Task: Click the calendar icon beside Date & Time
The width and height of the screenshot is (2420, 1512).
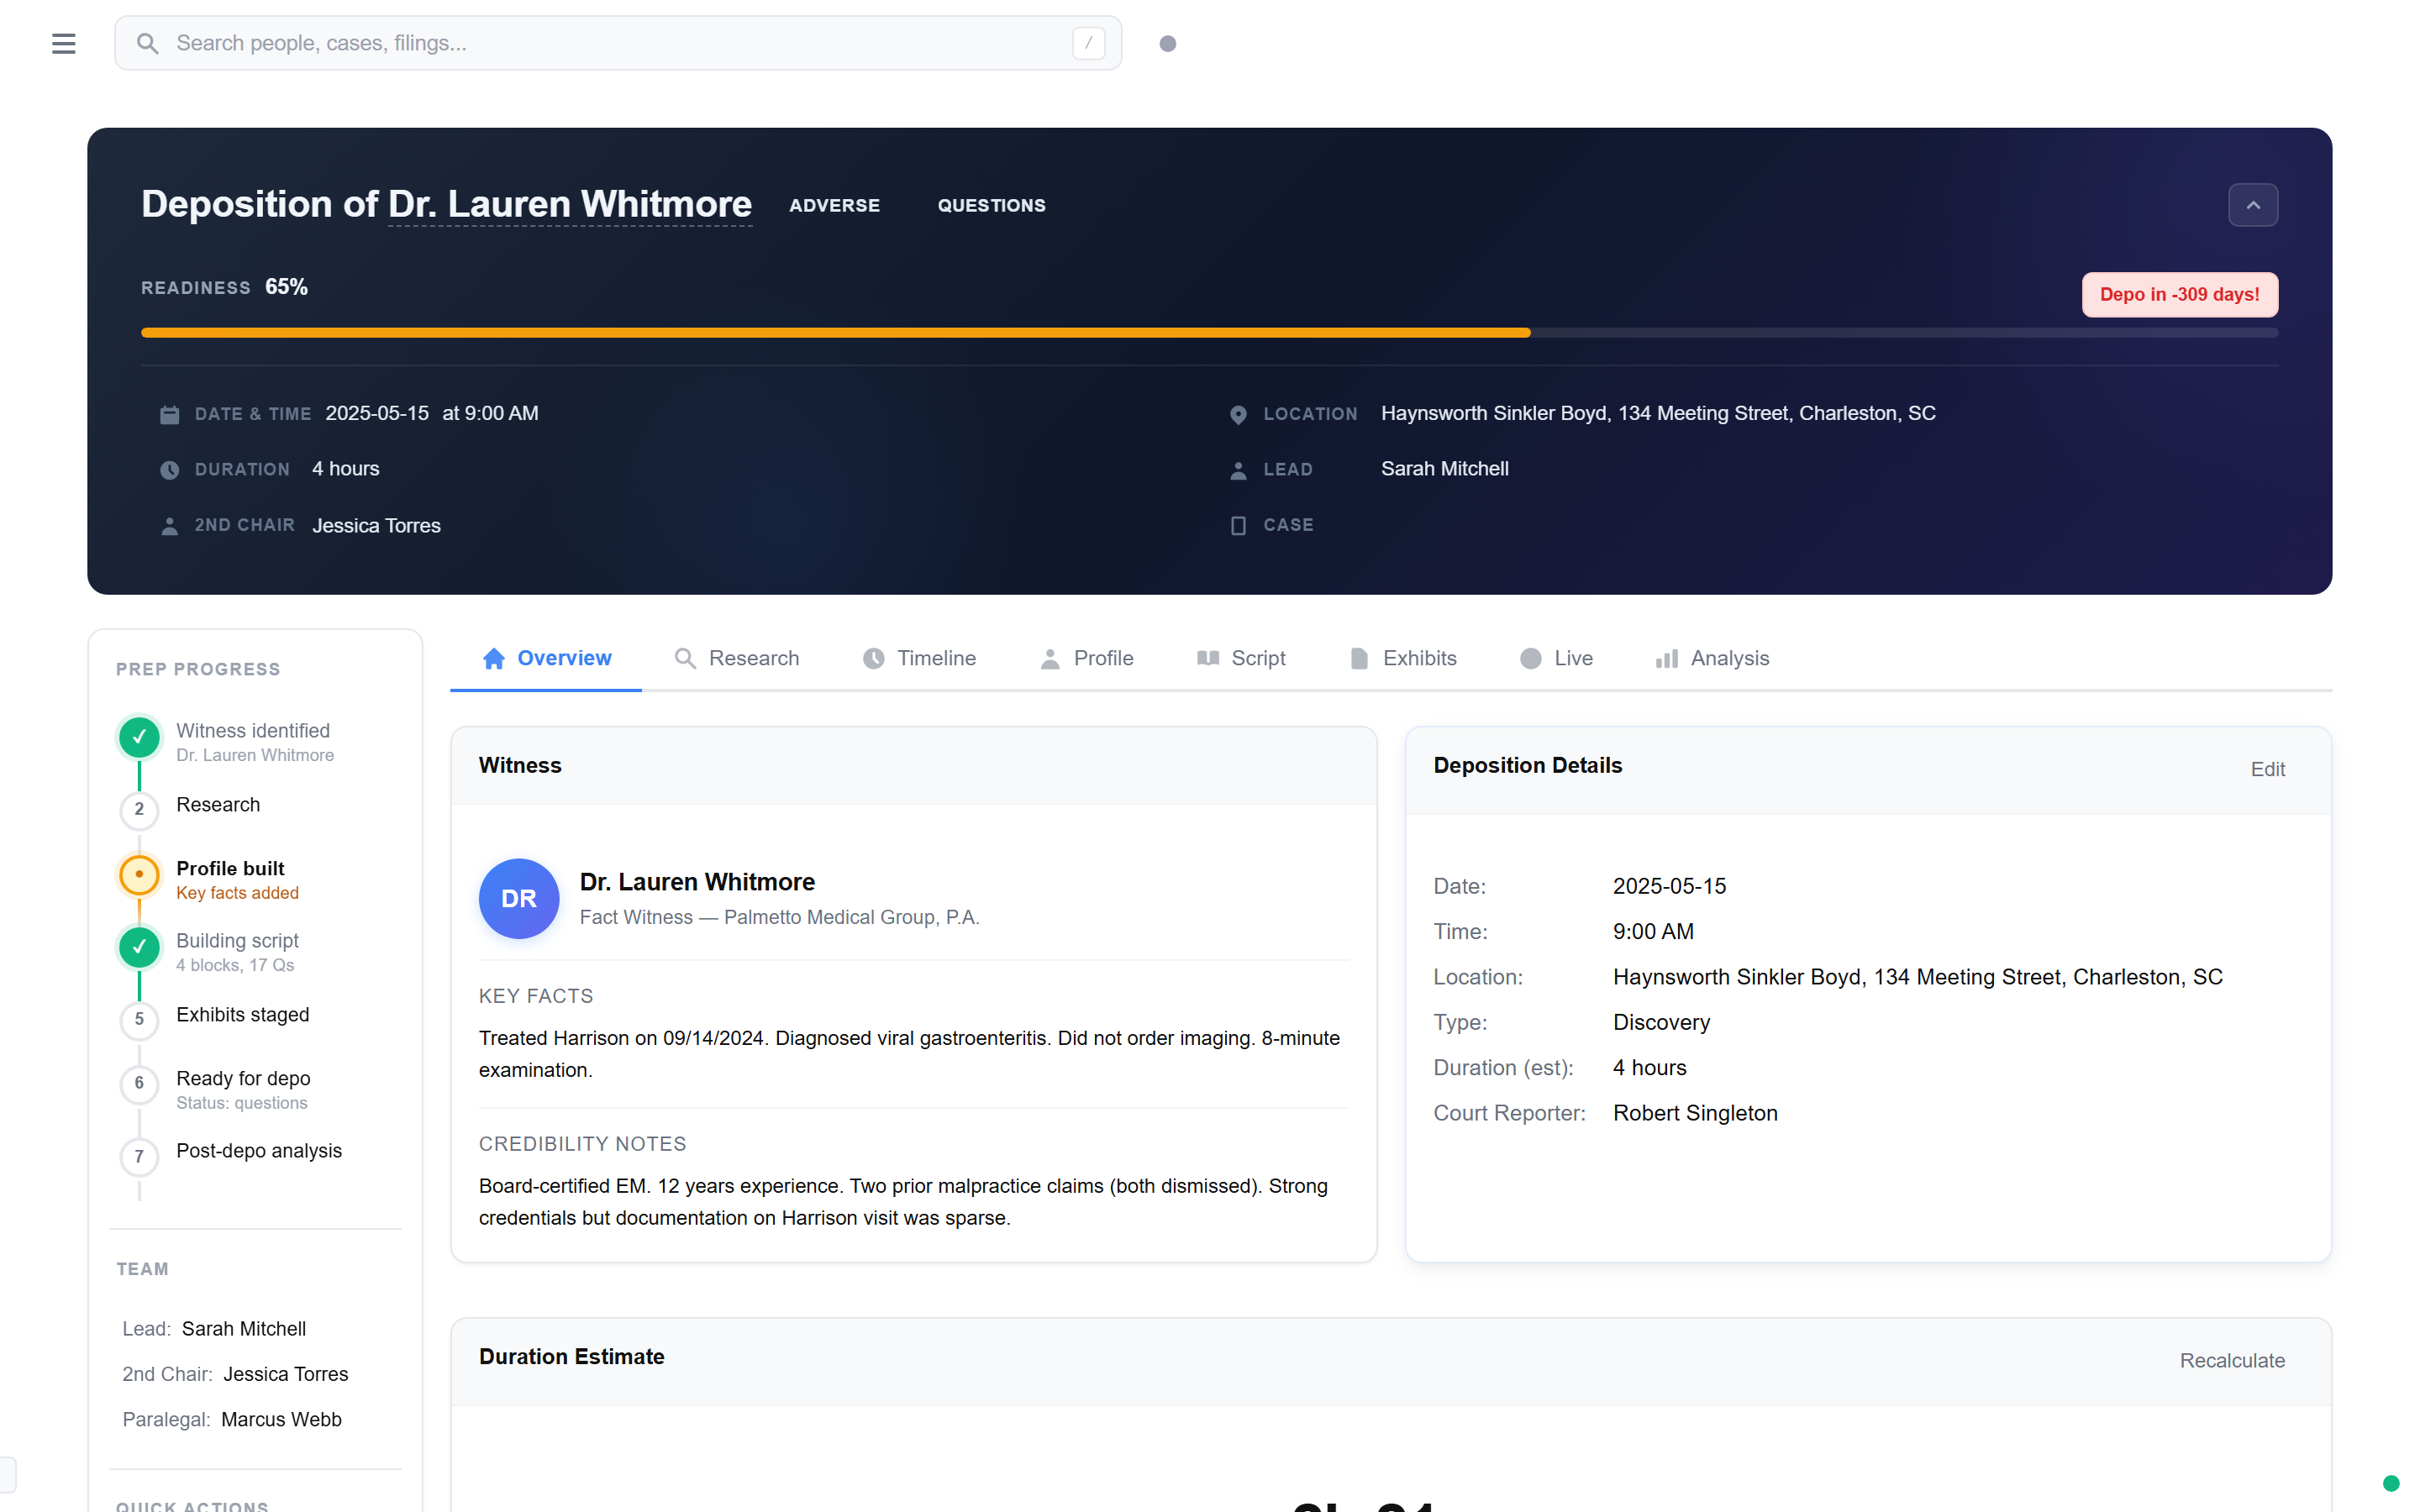Action: point(169,413)
